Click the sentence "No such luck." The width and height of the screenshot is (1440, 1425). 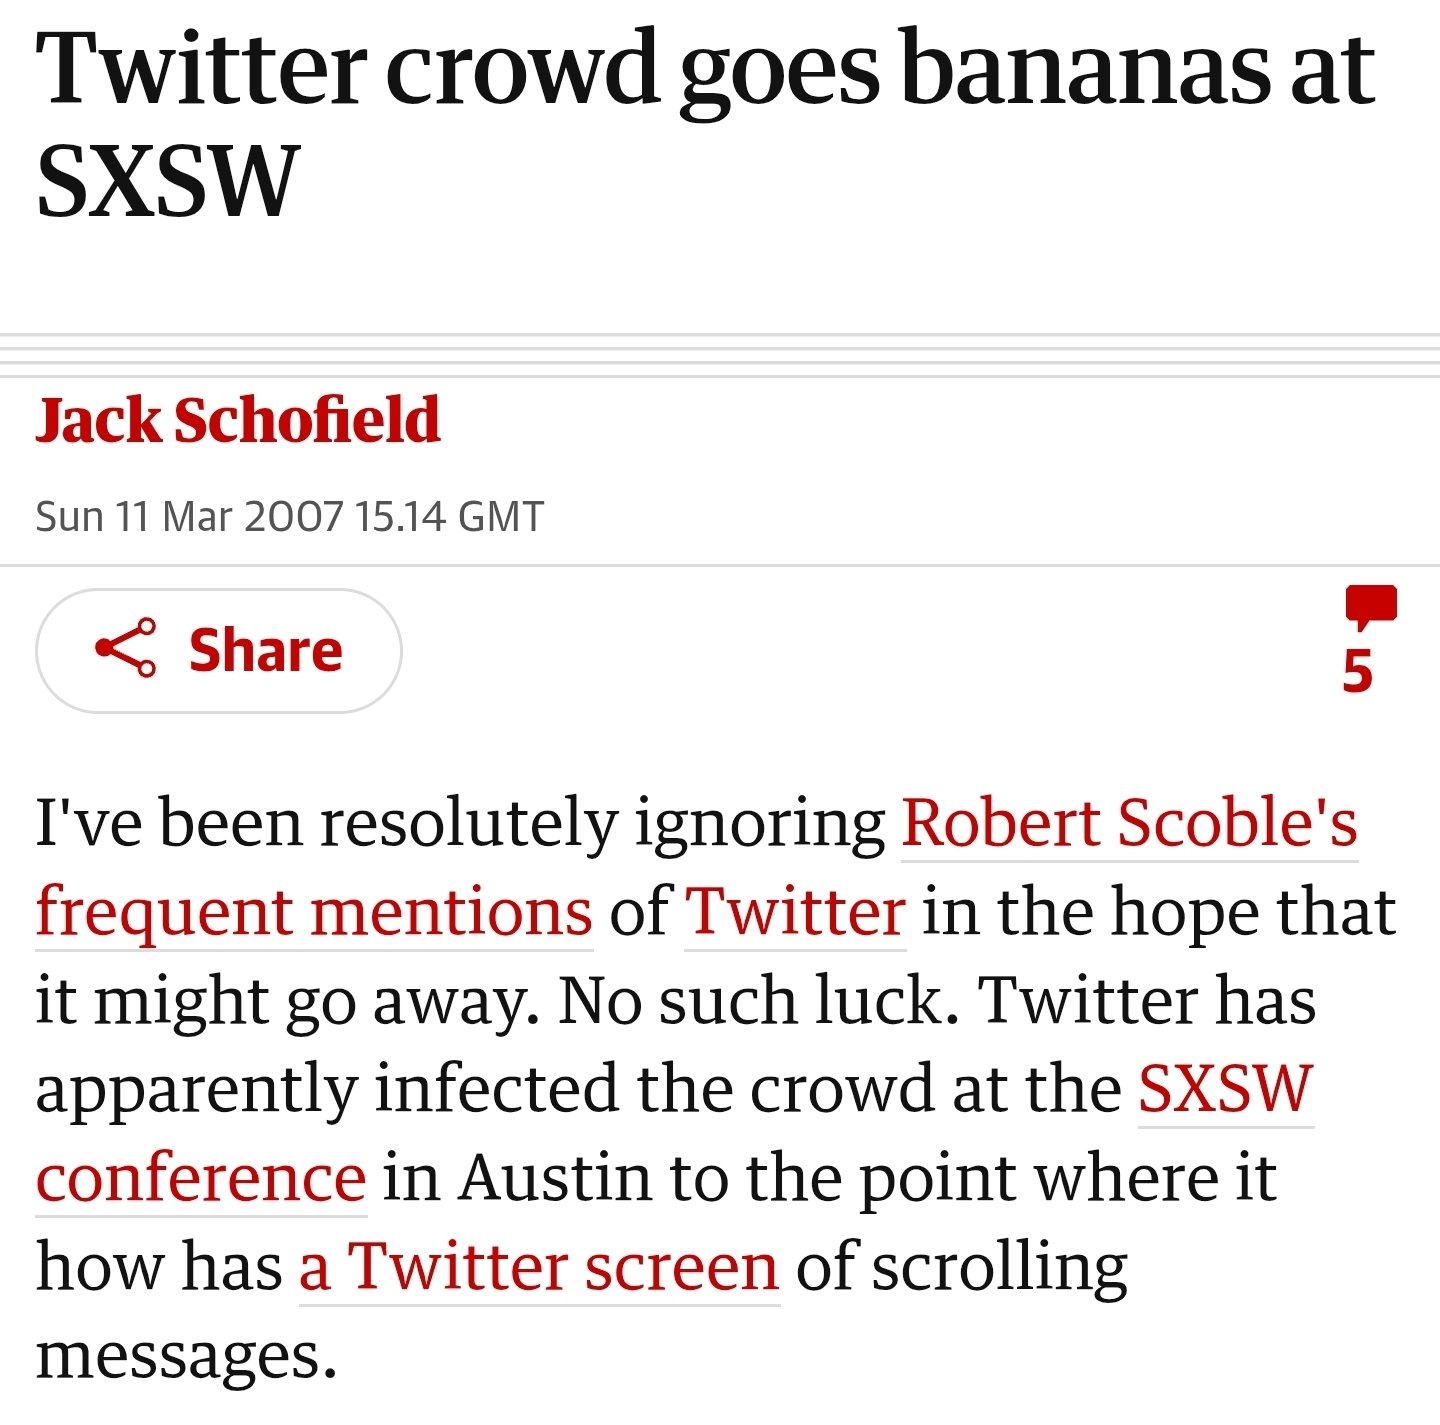(751, 1000)
